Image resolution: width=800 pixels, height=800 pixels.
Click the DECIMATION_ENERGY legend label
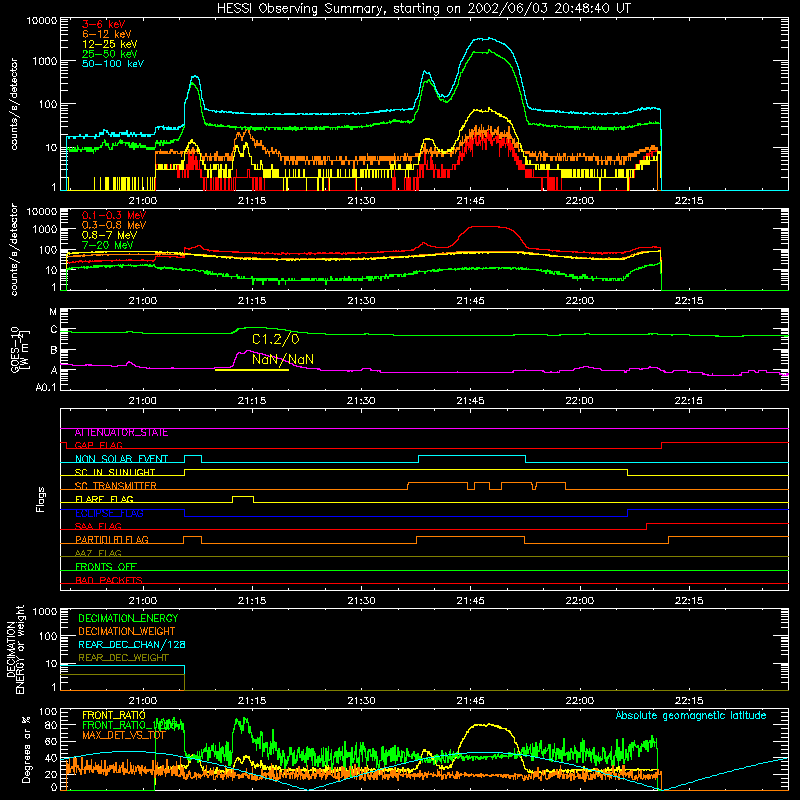point(128,618)
